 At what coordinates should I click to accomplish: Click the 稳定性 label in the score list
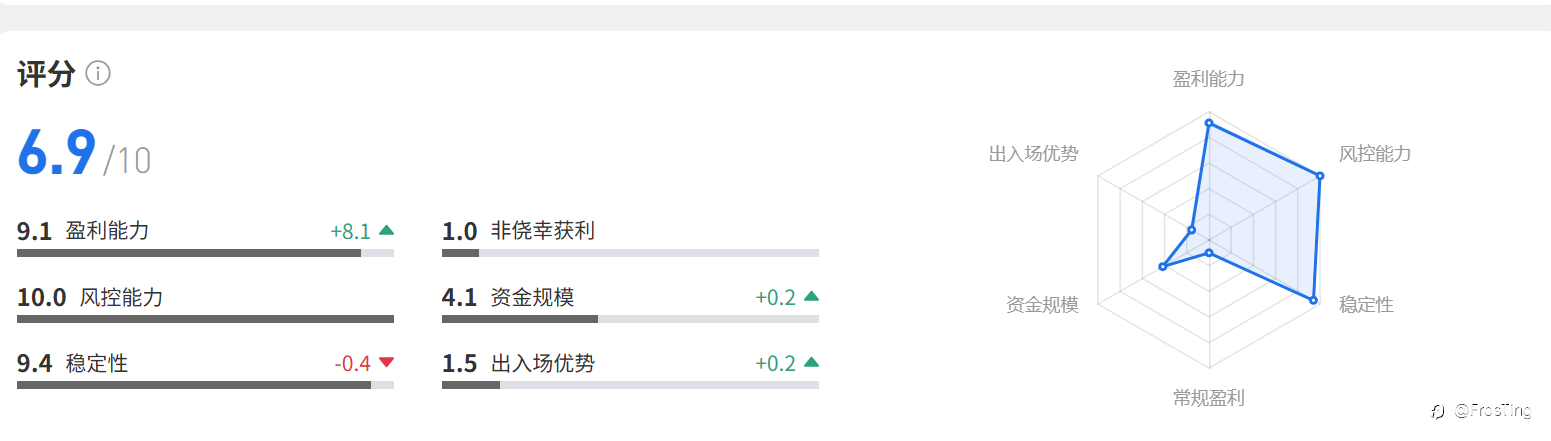(97, 363)
